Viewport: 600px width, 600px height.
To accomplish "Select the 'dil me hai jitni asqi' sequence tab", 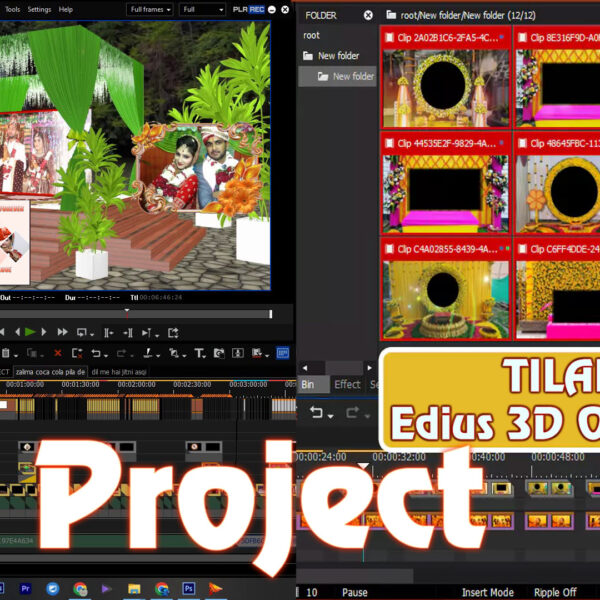I will click(119, 372).
